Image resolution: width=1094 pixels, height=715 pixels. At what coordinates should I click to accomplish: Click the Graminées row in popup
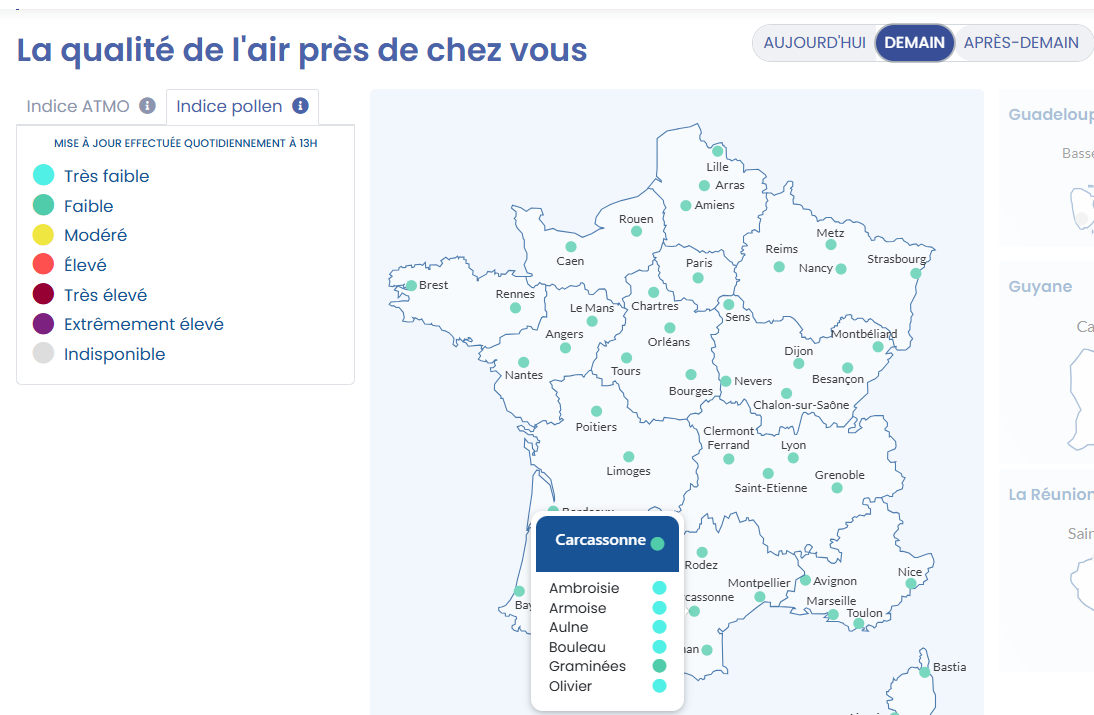click(607, 666)
